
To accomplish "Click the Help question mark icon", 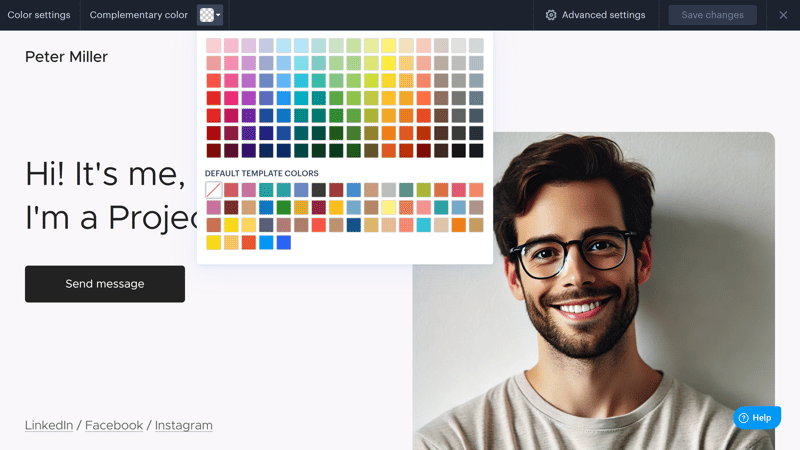I will point(743,418).
